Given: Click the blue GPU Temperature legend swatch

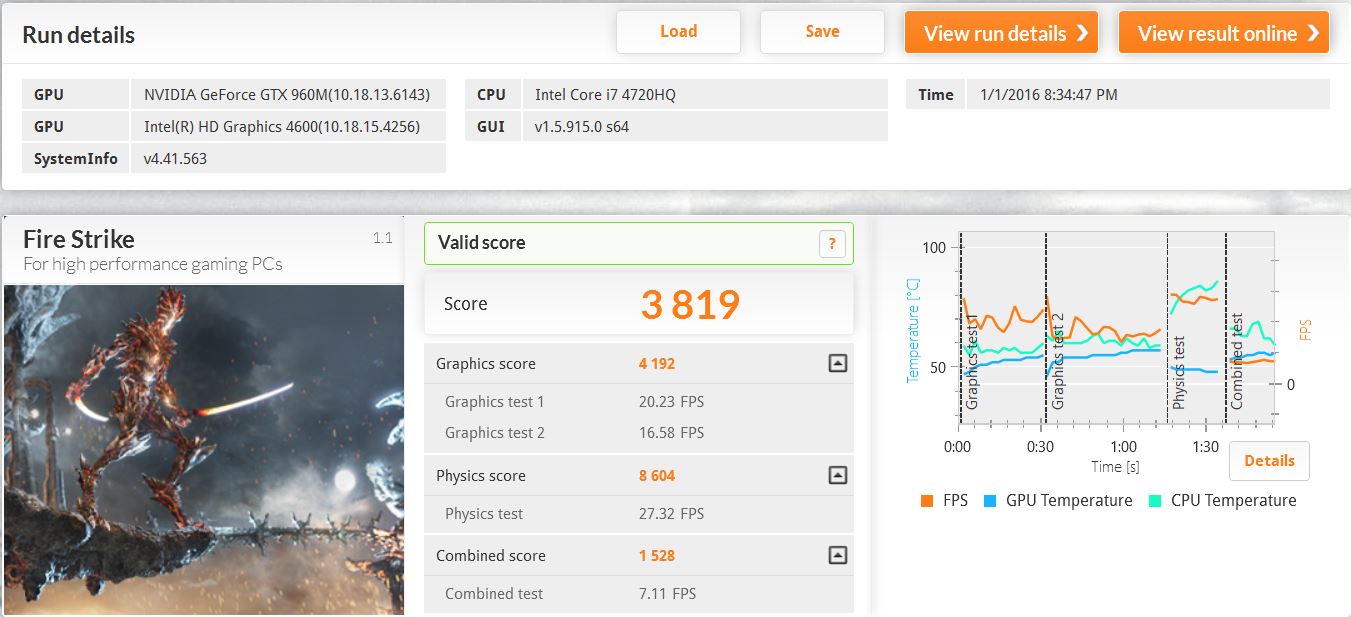Looking at the screenshot, I should [x=990, y=501].
